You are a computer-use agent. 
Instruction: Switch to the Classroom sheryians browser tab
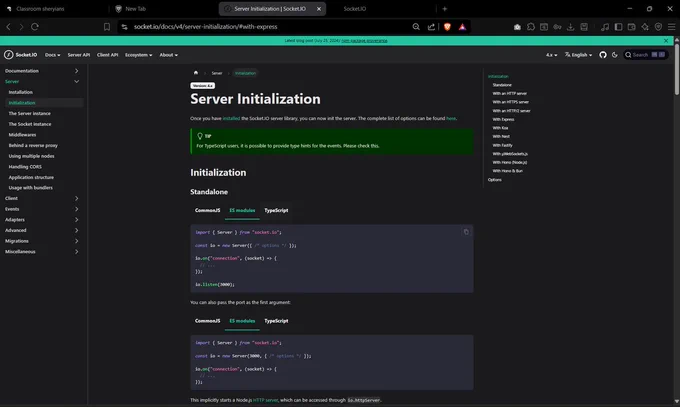(40, 9)
